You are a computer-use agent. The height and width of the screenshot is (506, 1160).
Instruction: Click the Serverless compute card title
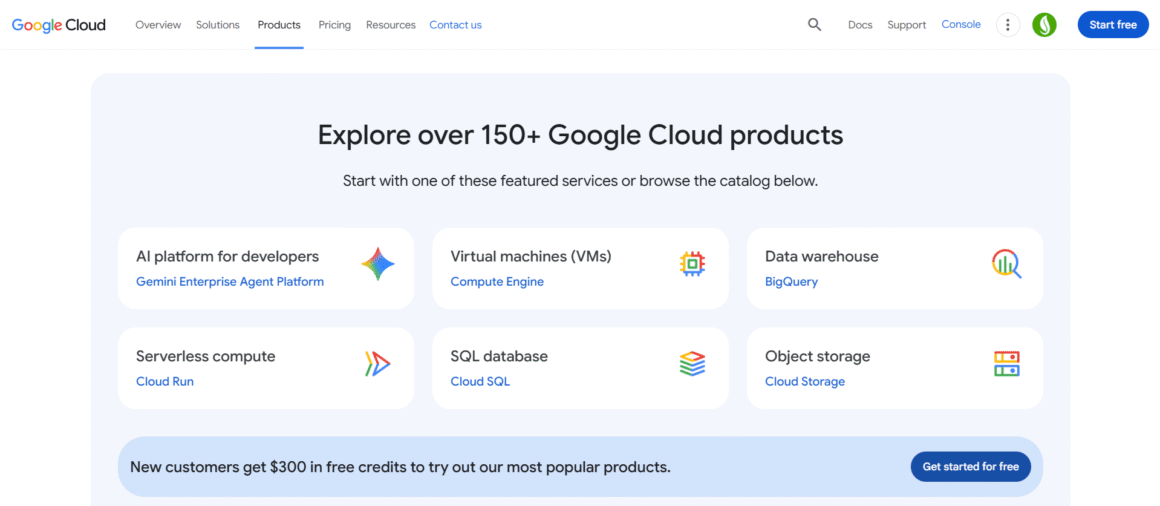pos(206,357)
